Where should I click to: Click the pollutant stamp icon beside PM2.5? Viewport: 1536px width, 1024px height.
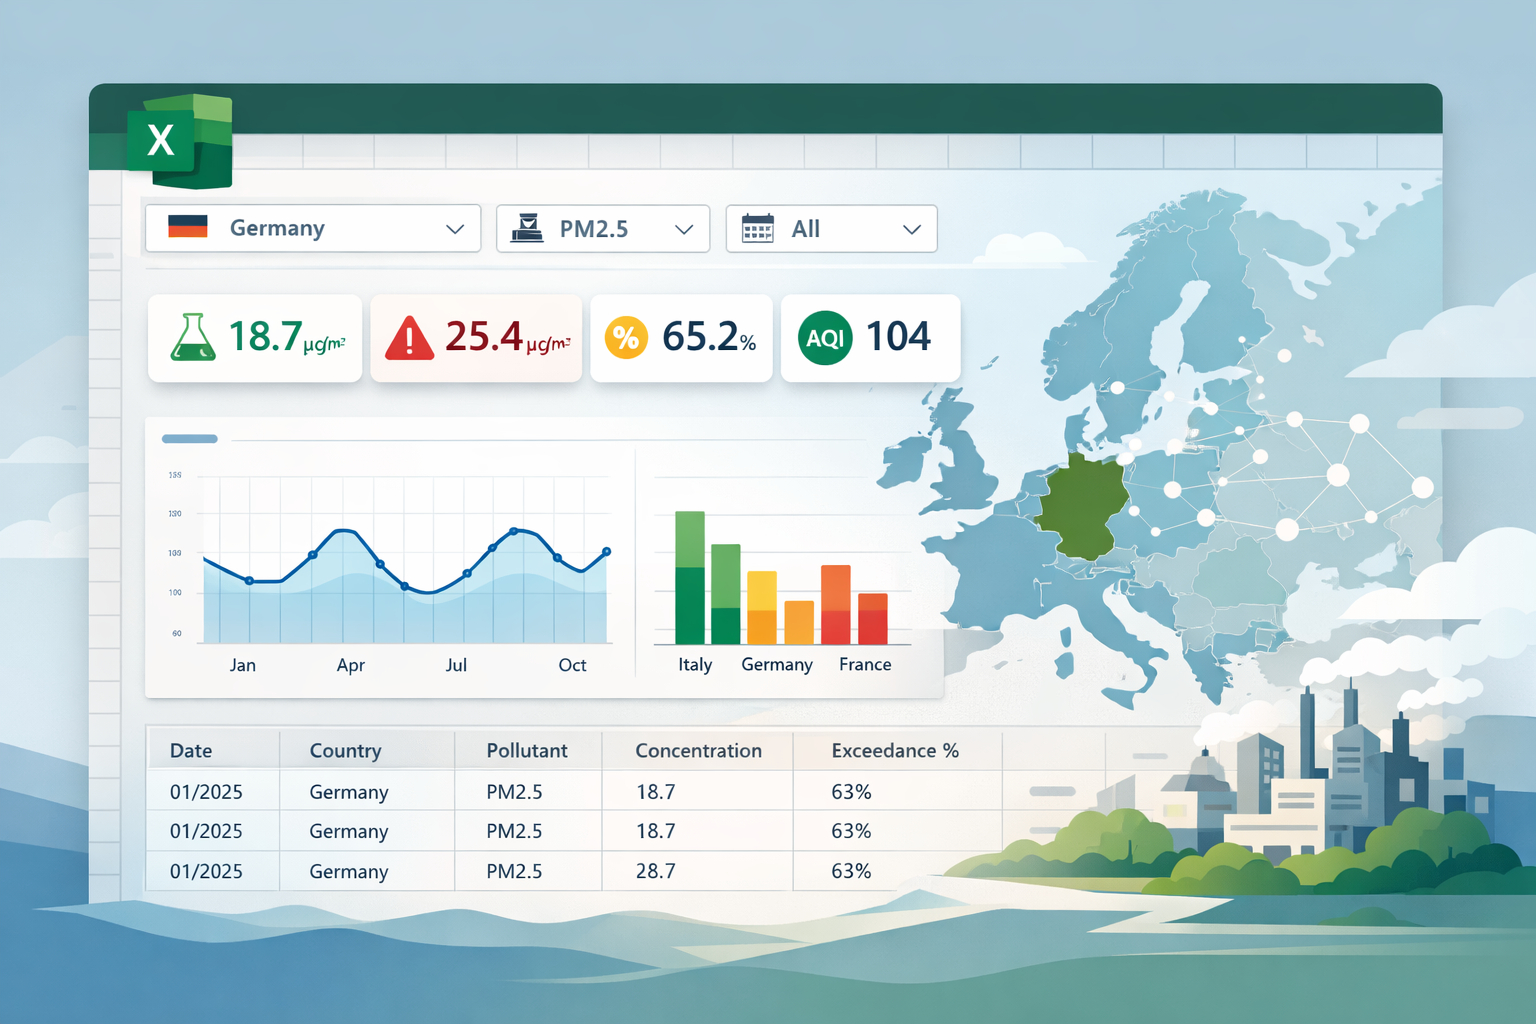[x=527, y=228]
